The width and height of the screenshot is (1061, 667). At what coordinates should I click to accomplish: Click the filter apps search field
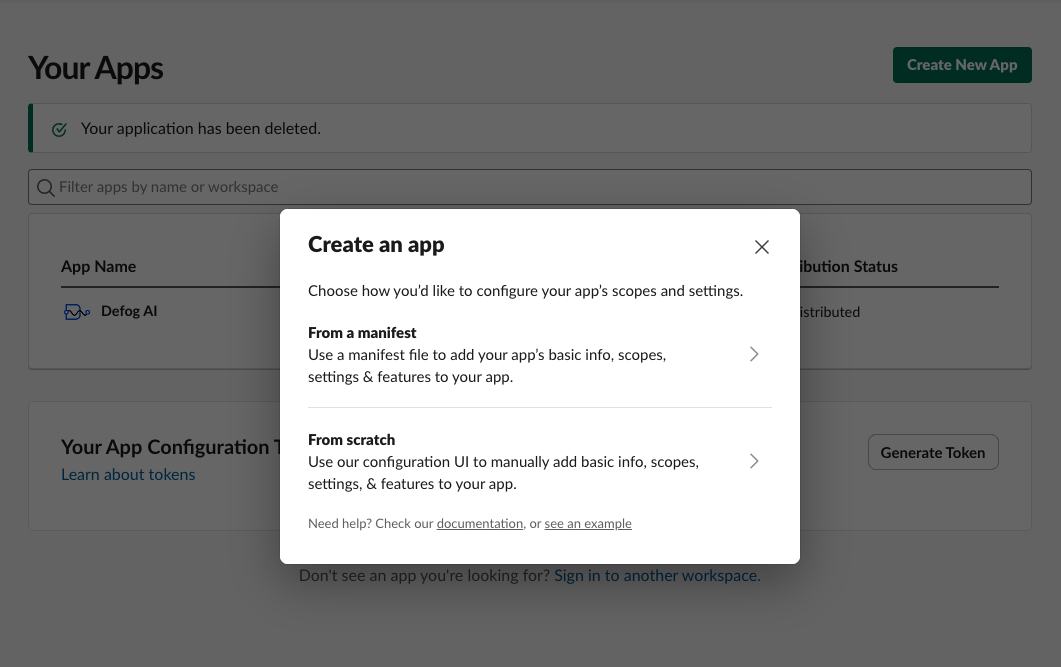point(200,187)
